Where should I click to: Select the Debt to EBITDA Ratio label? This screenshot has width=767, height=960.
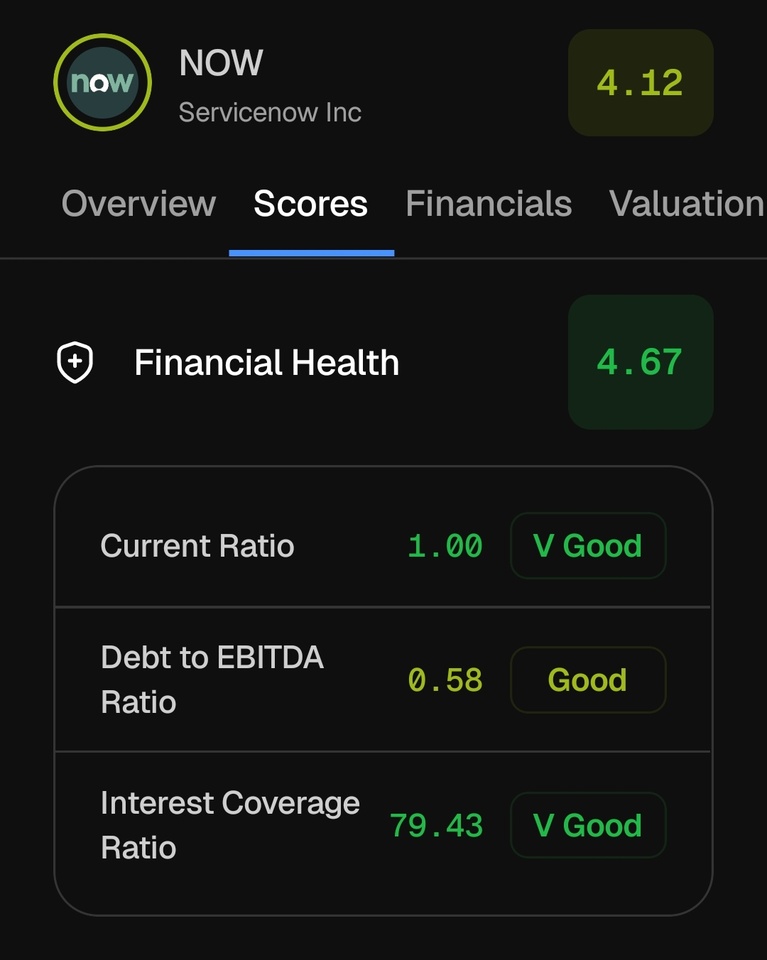[x=212, y=679]
